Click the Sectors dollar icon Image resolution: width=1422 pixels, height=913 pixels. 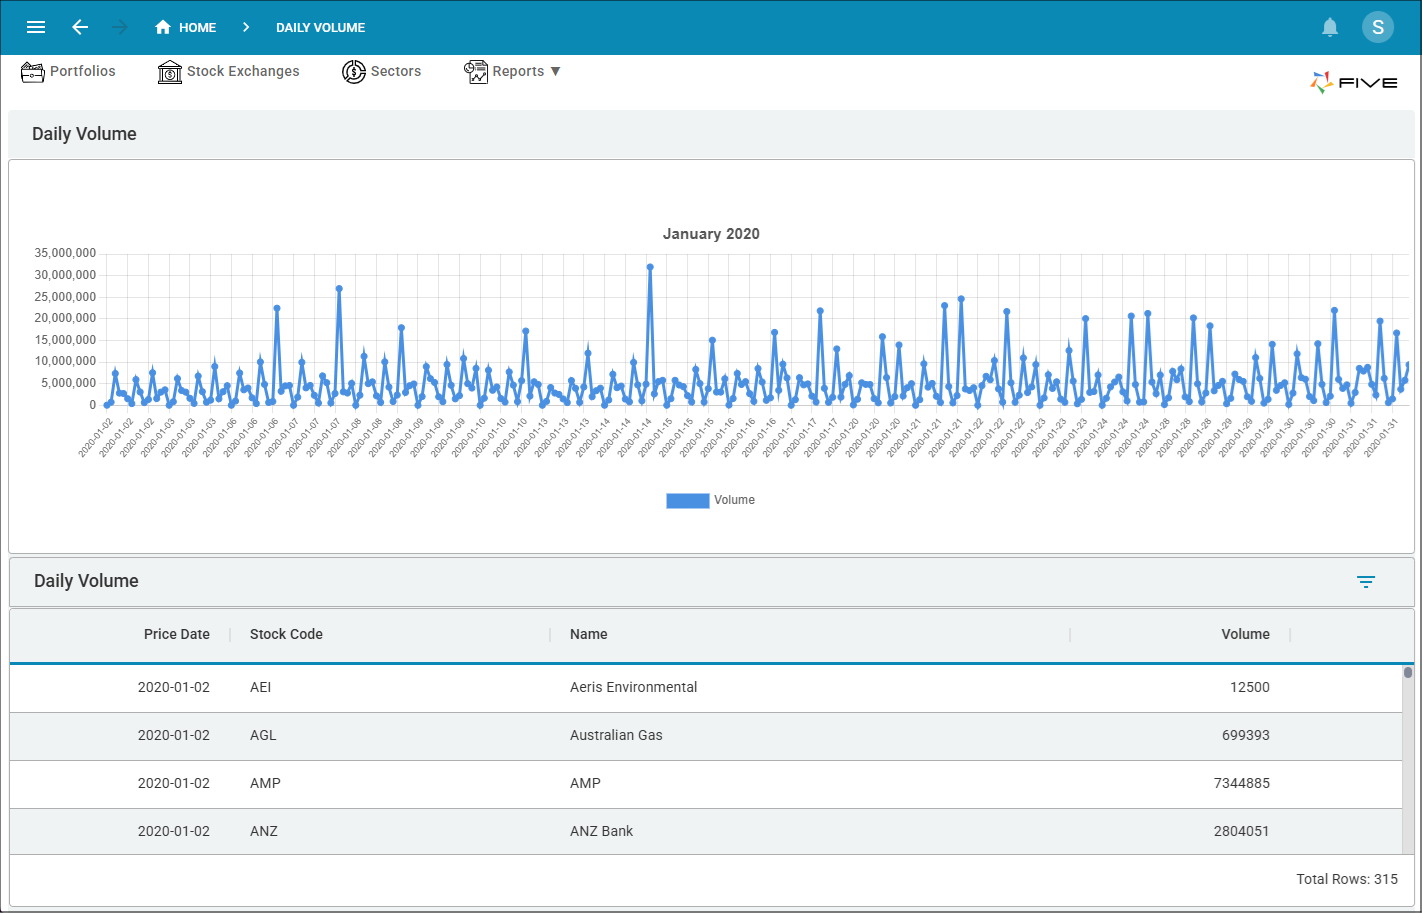coord(354,72)
